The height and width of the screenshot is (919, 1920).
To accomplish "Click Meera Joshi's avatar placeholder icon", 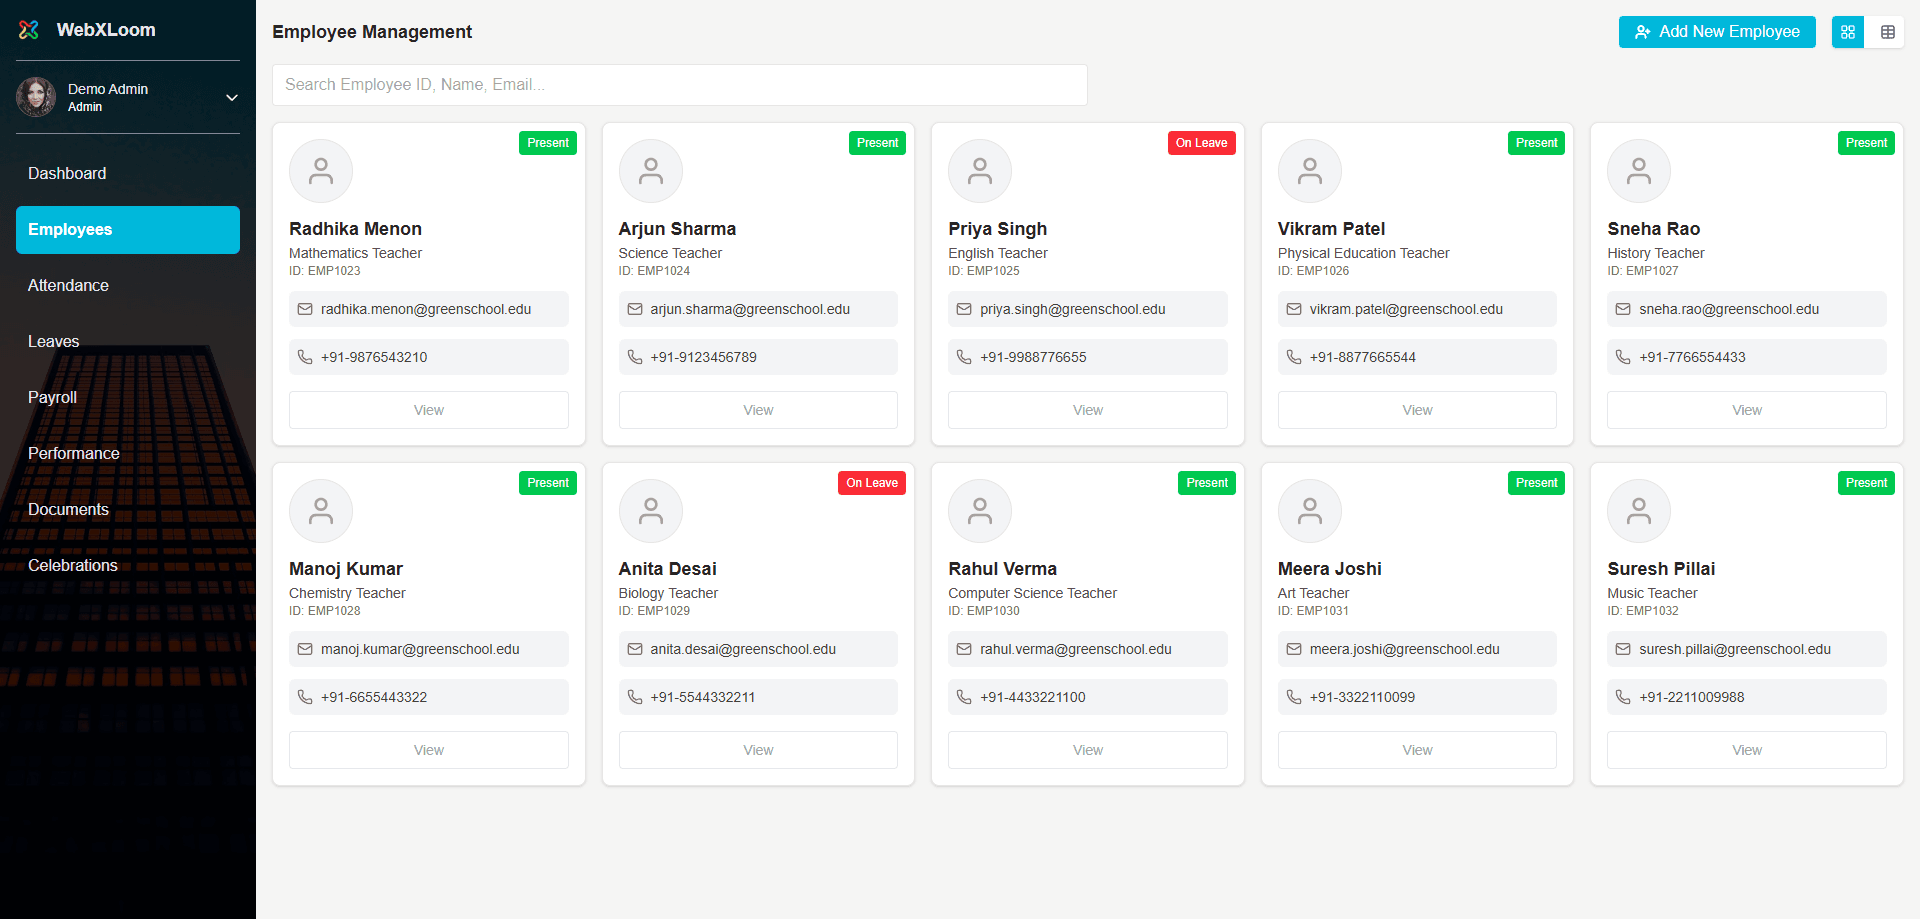I will 1309,511.
